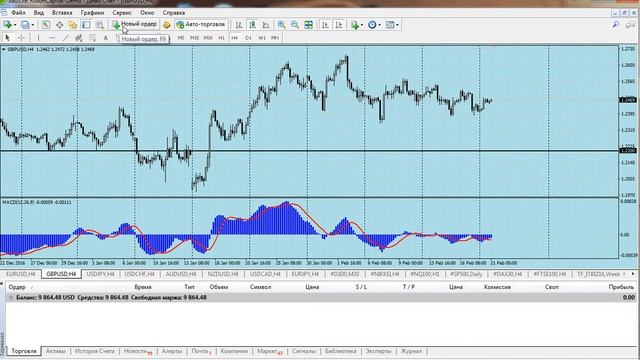
Task: Switch timeframe to M5
Action: coord(181,38)
